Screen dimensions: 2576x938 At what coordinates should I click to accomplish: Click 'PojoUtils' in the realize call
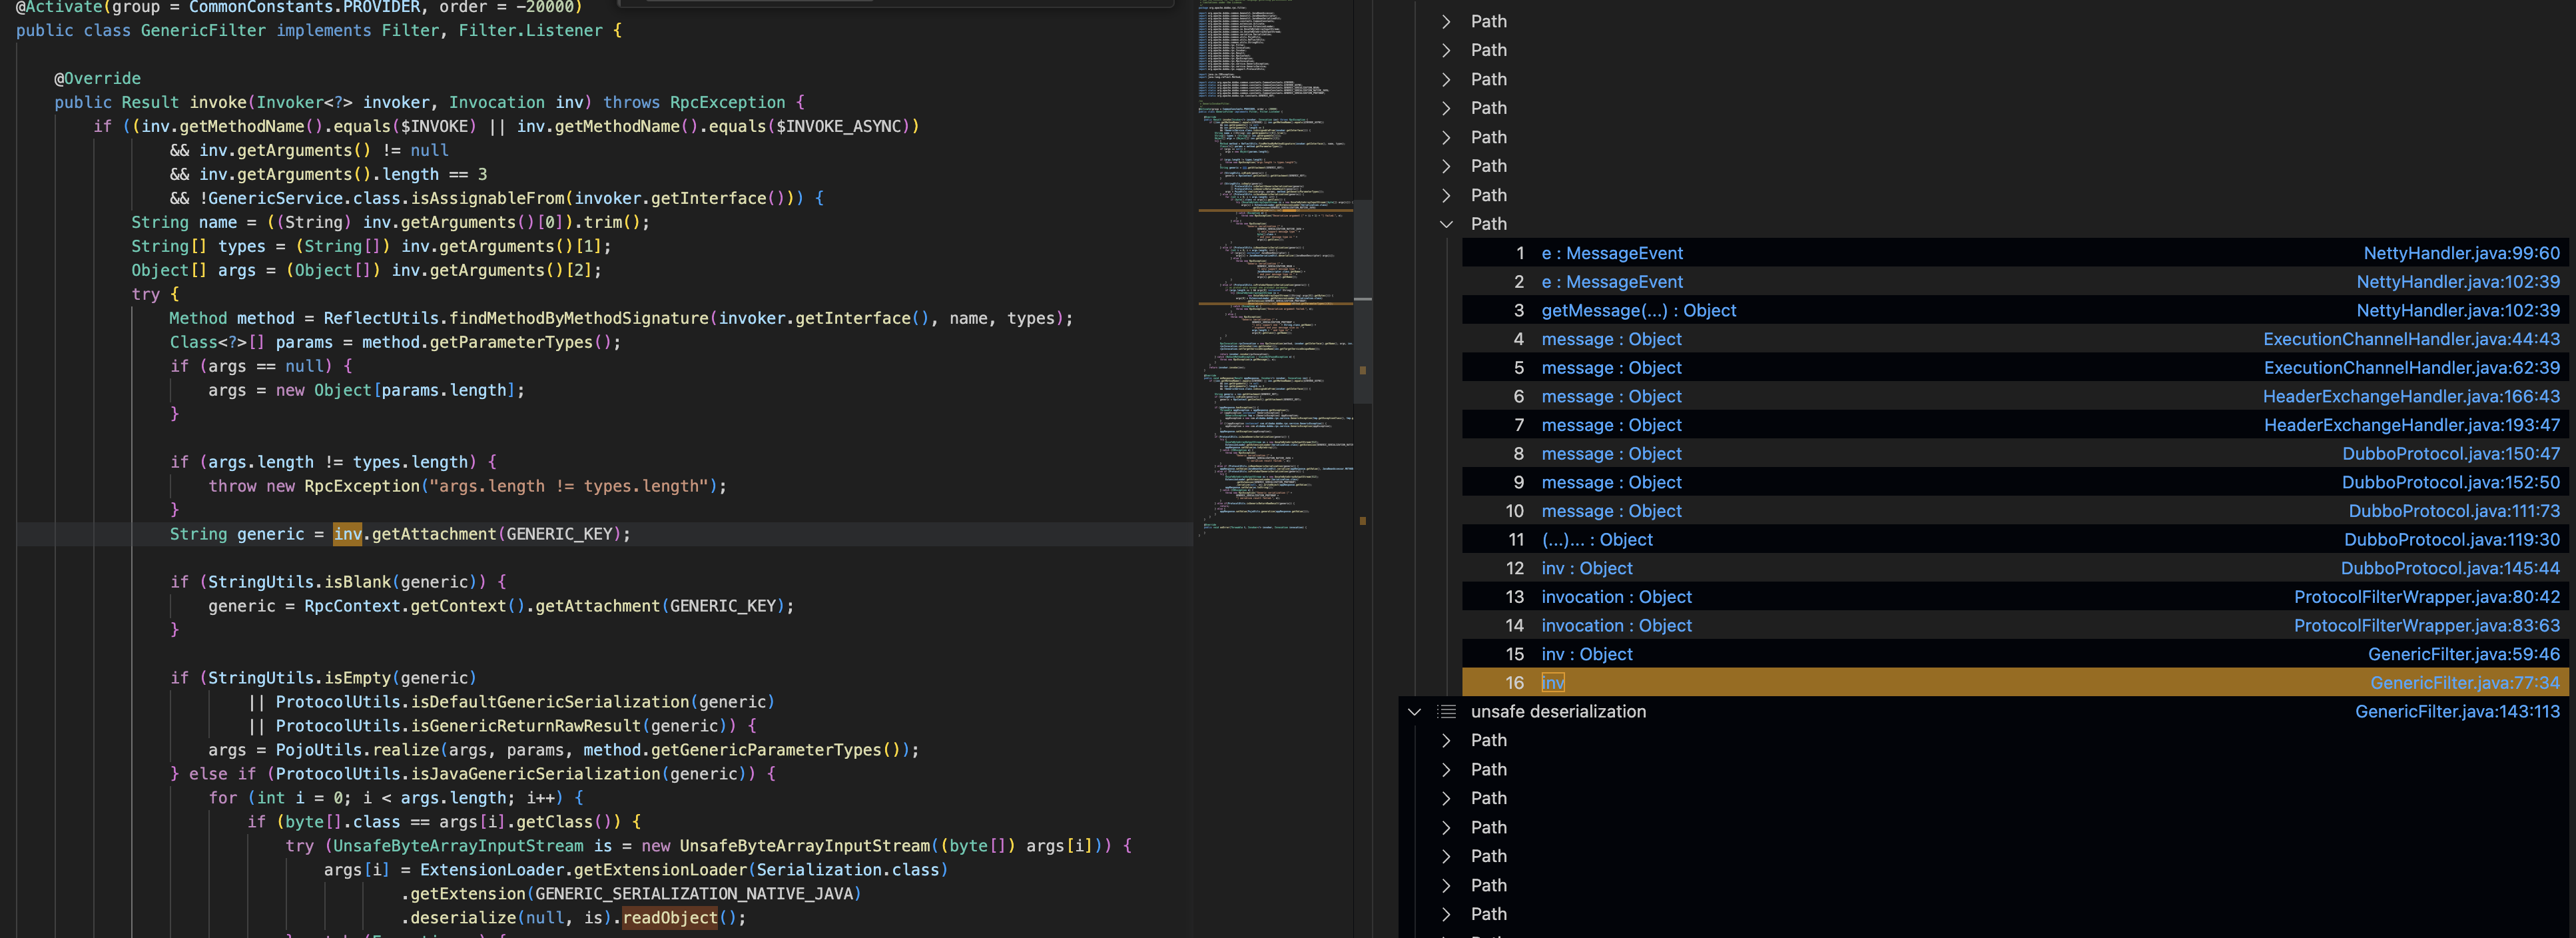pyautogui.click(x=318, y=750)
